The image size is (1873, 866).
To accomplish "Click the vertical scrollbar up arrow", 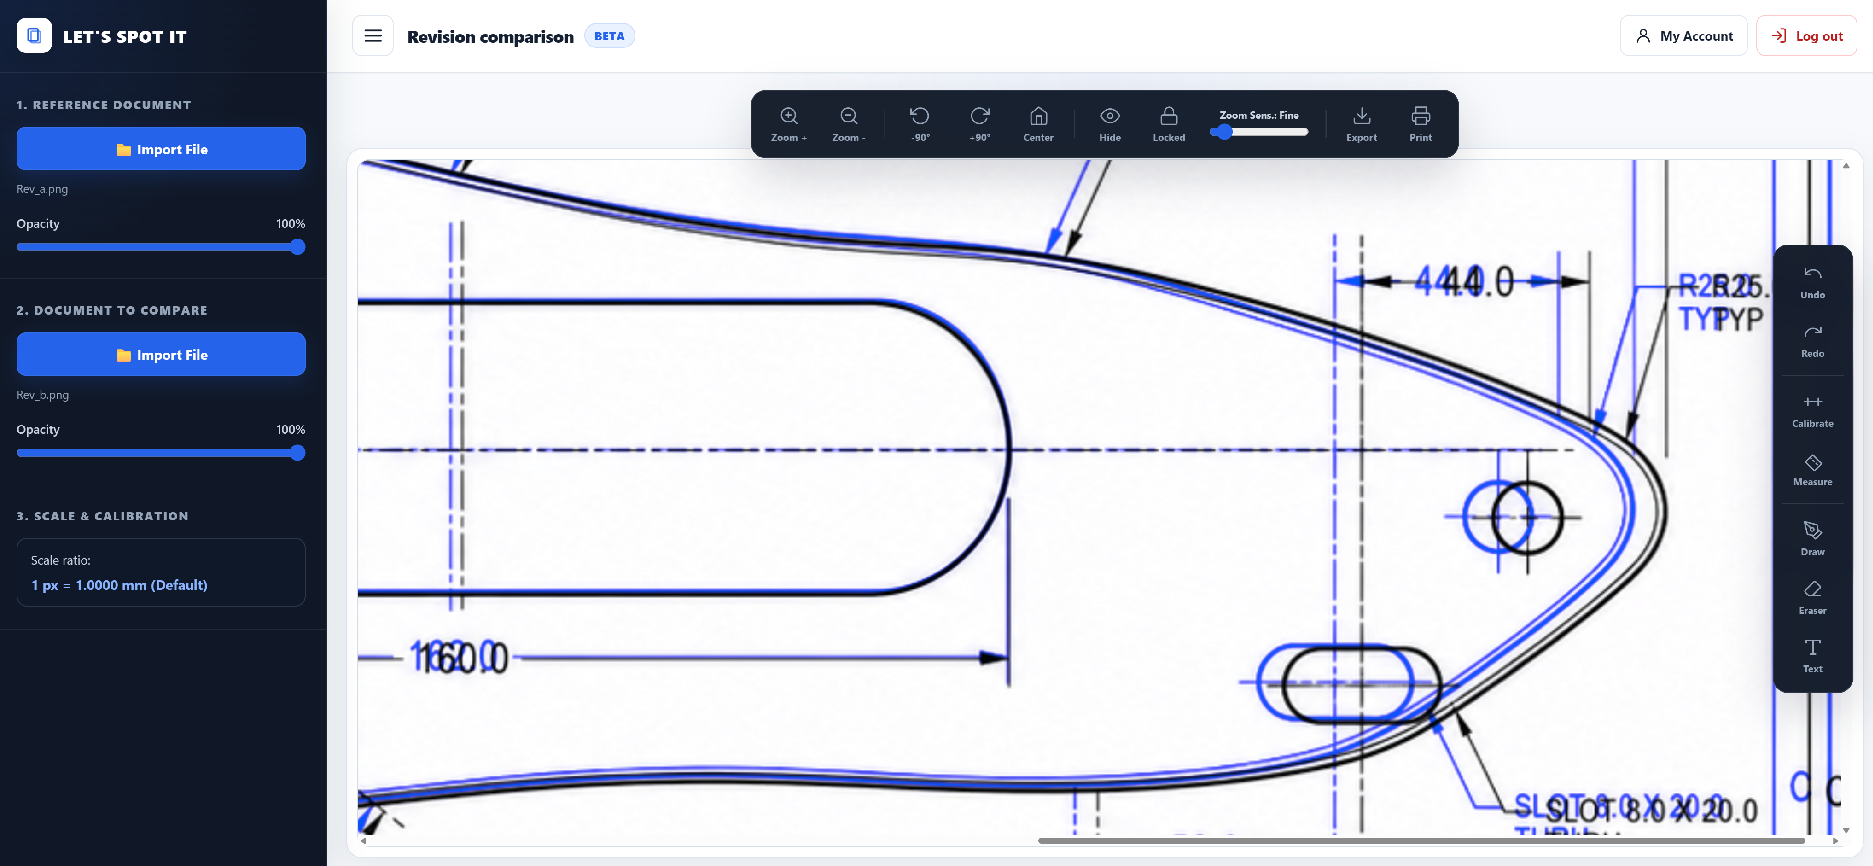I will pos(1846,166).
